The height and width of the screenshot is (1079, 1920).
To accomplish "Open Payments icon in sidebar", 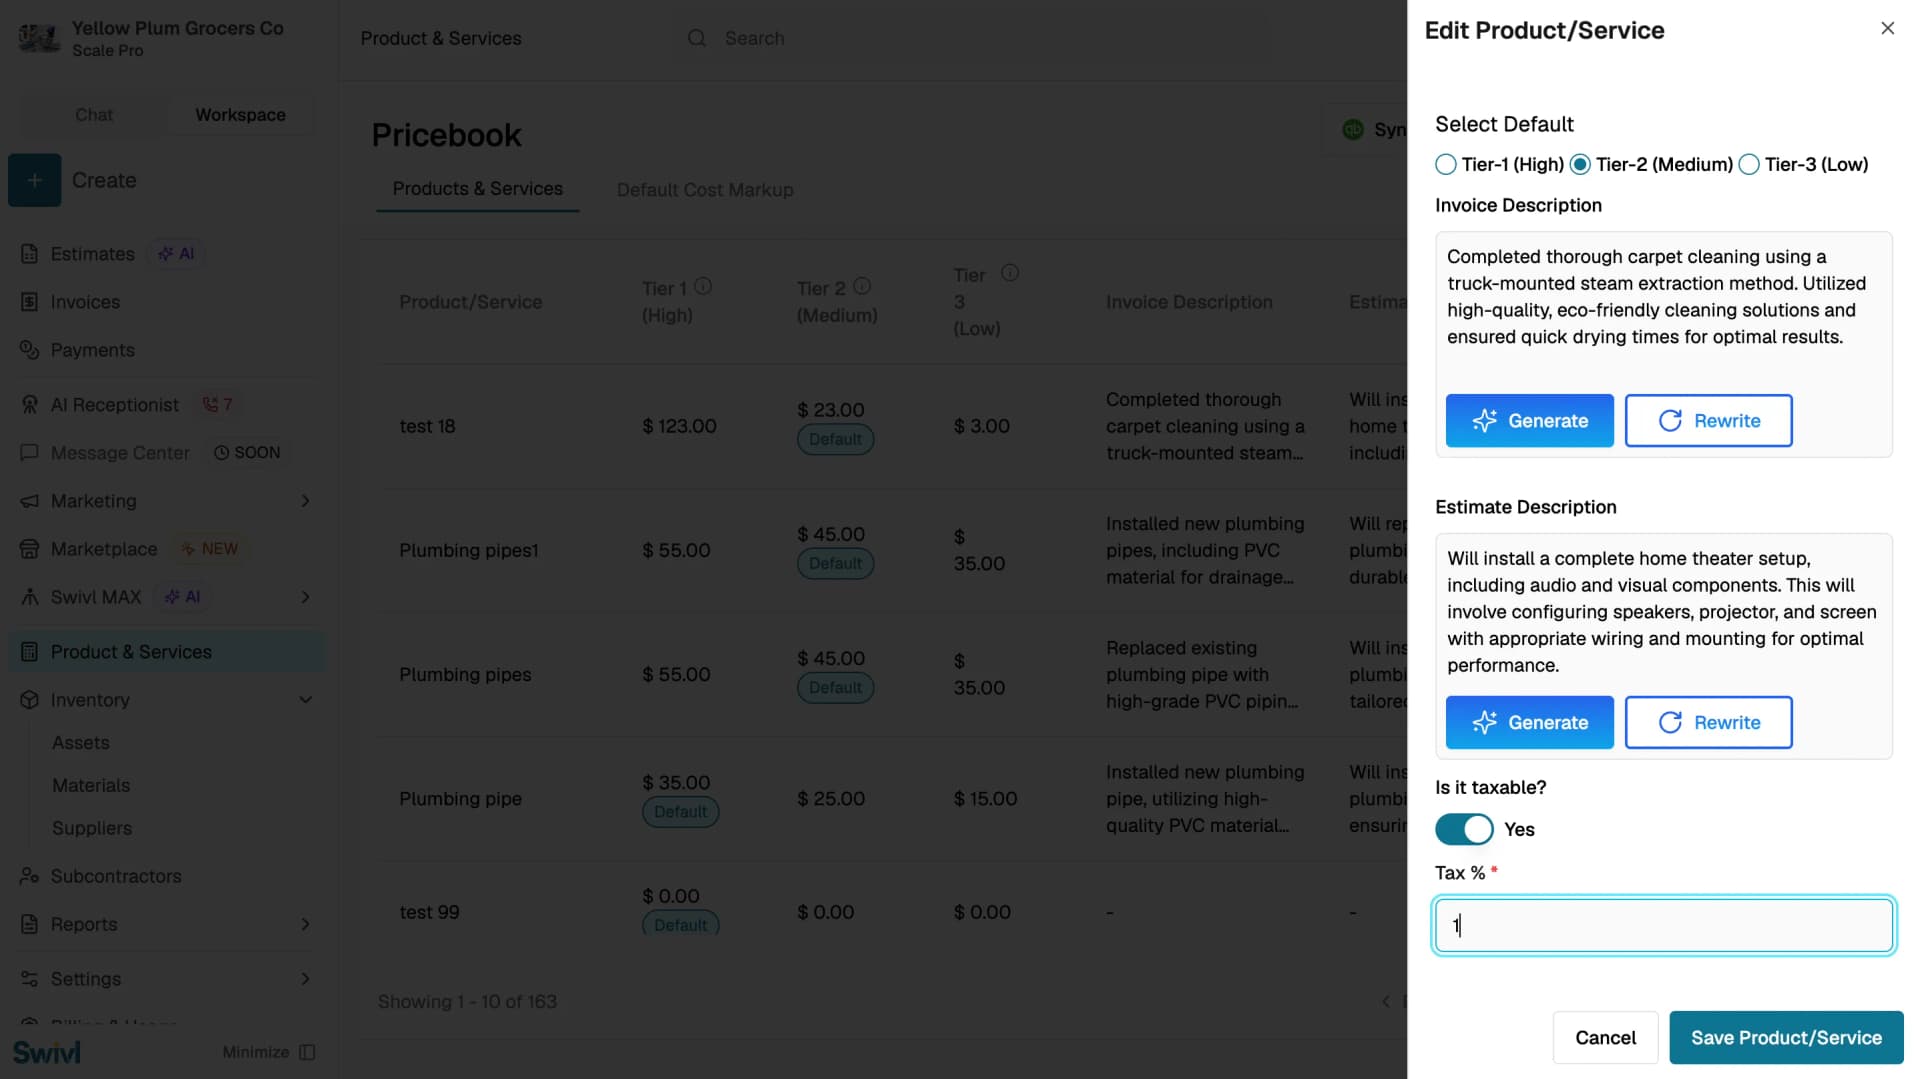I will pyautogui.click(x=30, y=350).
